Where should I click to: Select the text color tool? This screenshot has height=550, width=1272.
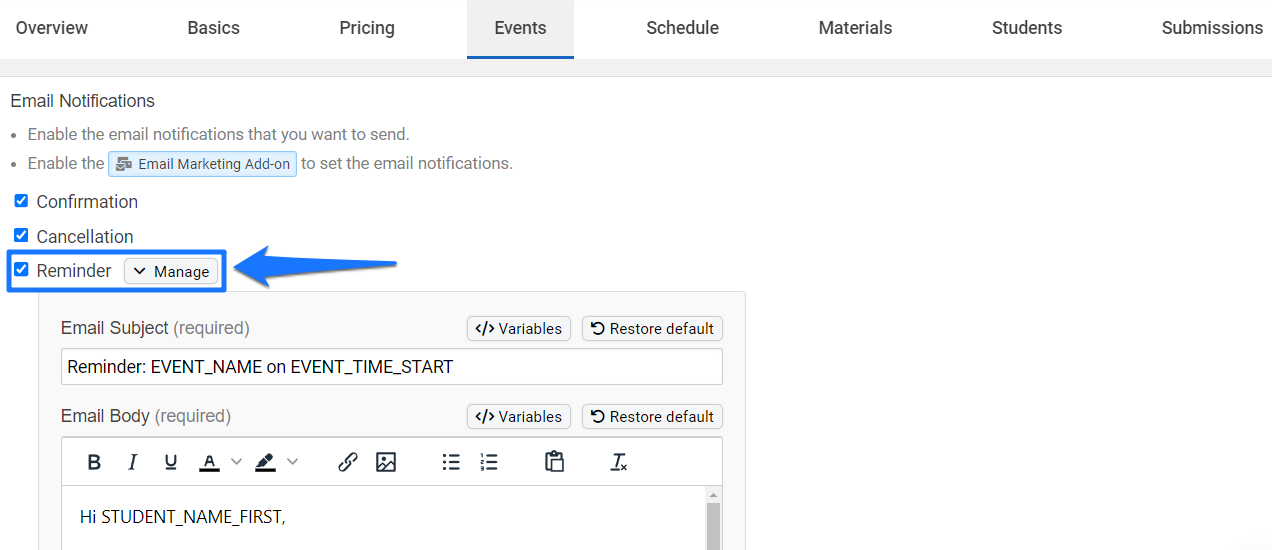click(x=209, y=462)
